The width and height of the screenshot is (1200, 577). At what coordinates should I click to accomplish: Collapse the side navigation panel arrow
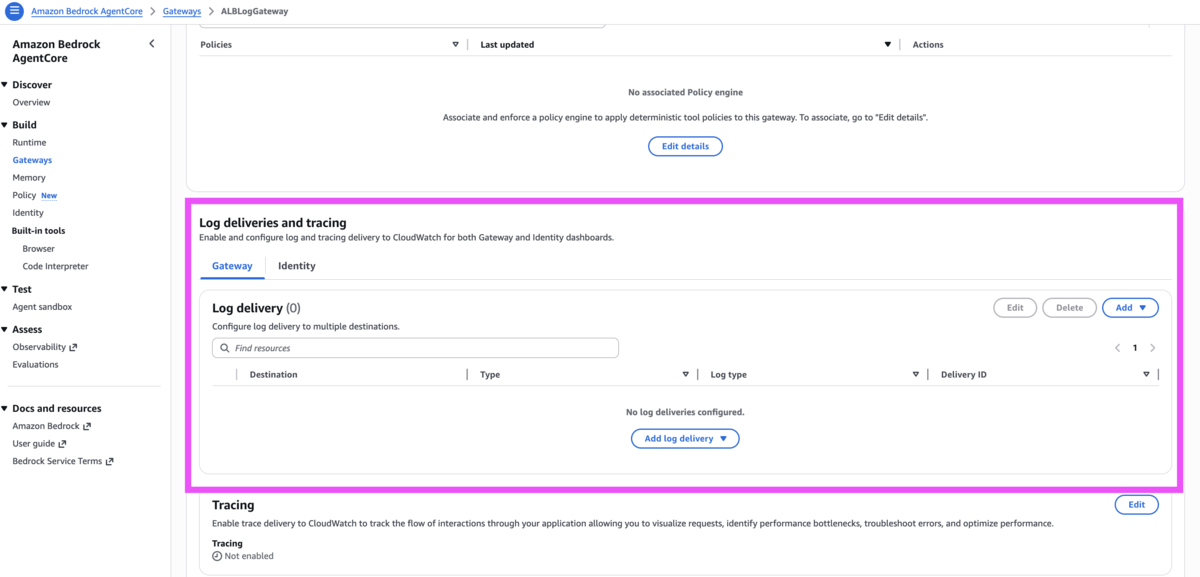tap(152, 44)
